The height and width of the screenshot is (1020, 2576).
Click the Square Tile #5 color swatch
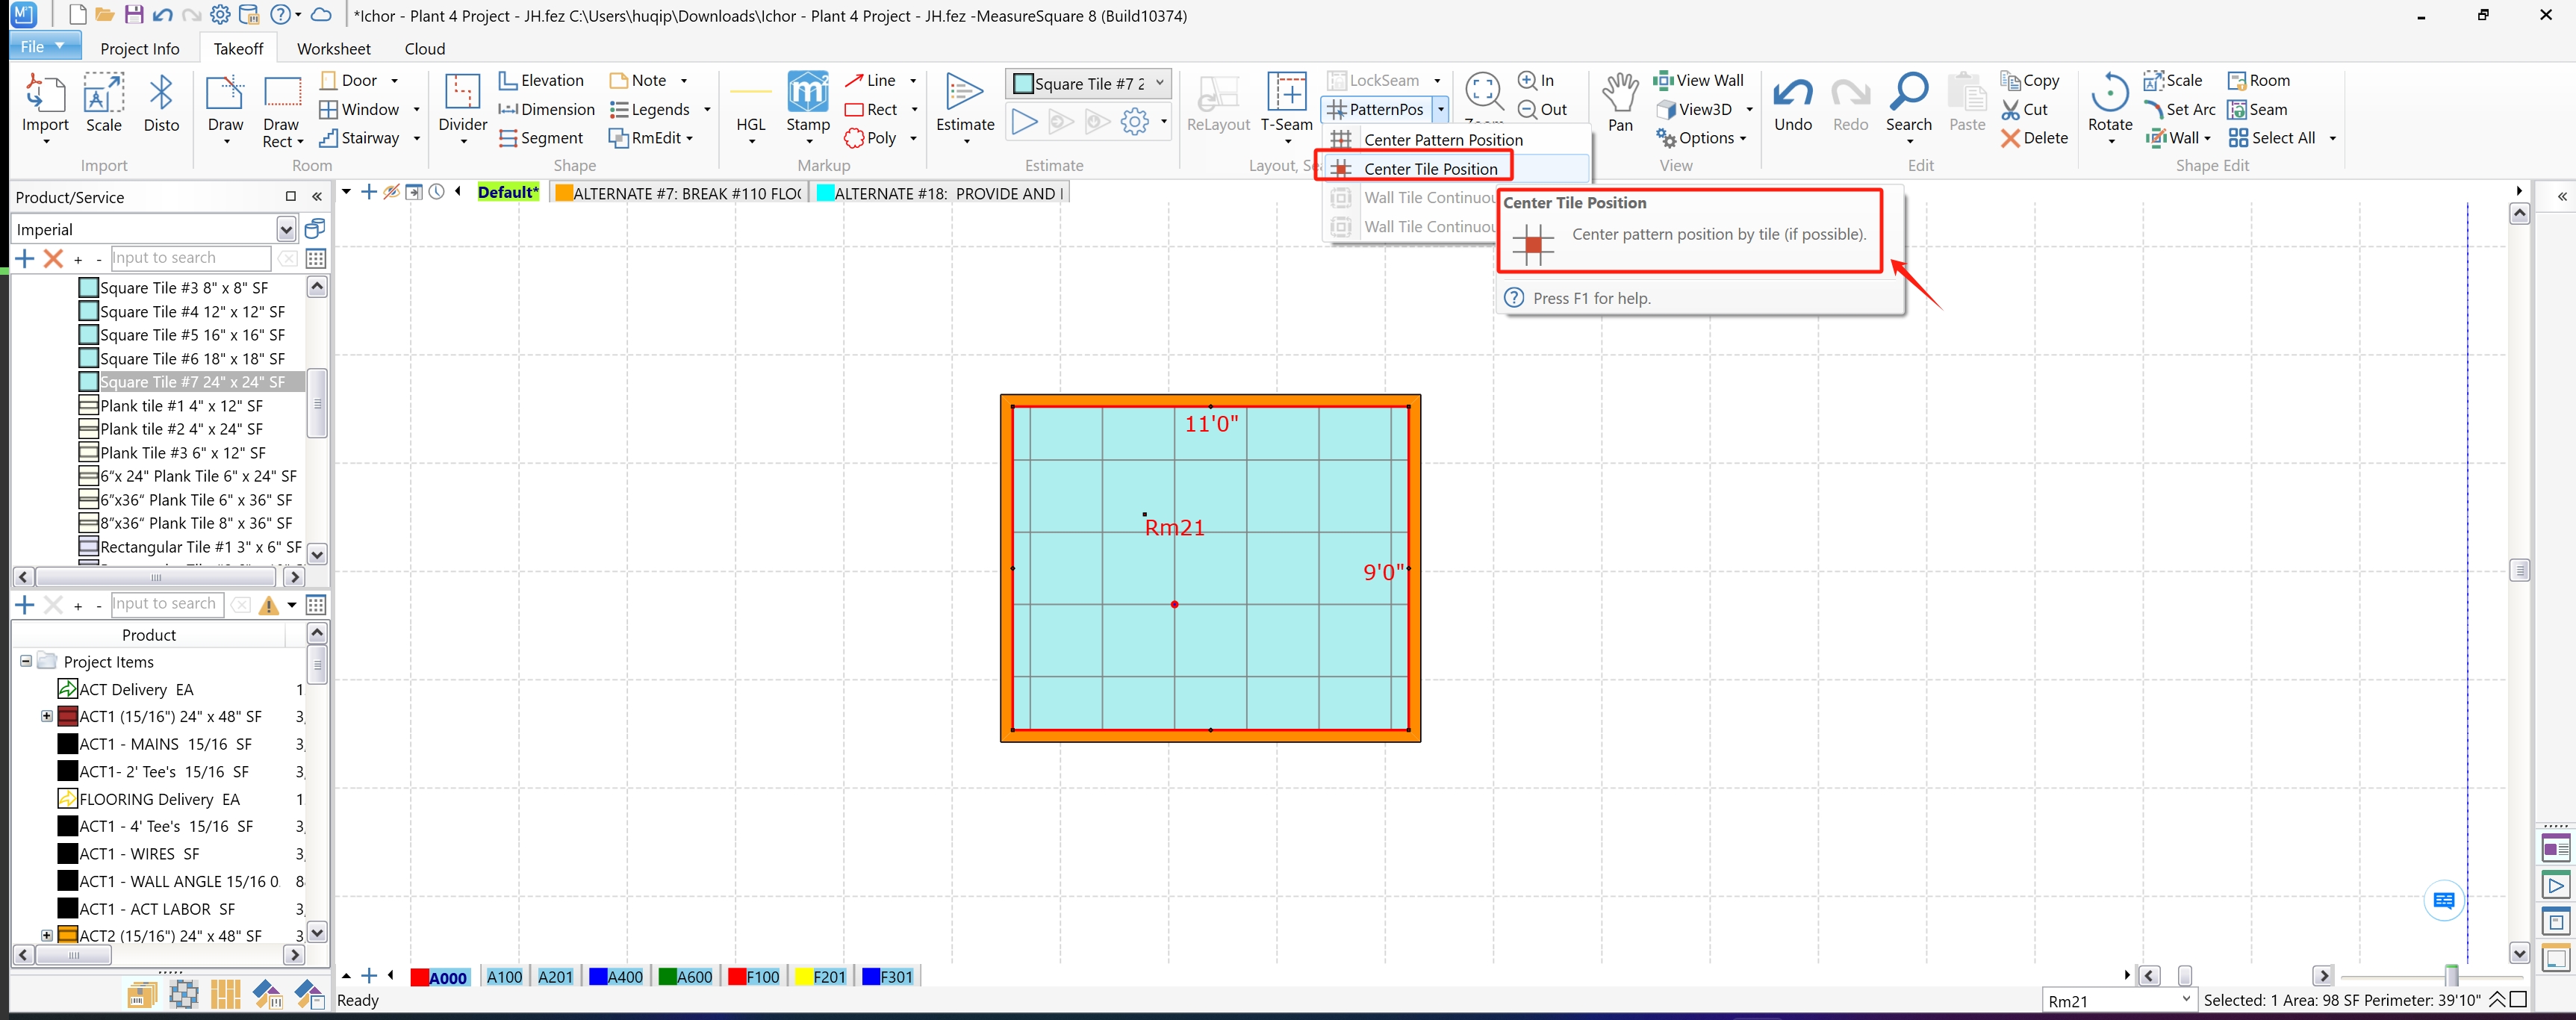[x=88, y=335]
